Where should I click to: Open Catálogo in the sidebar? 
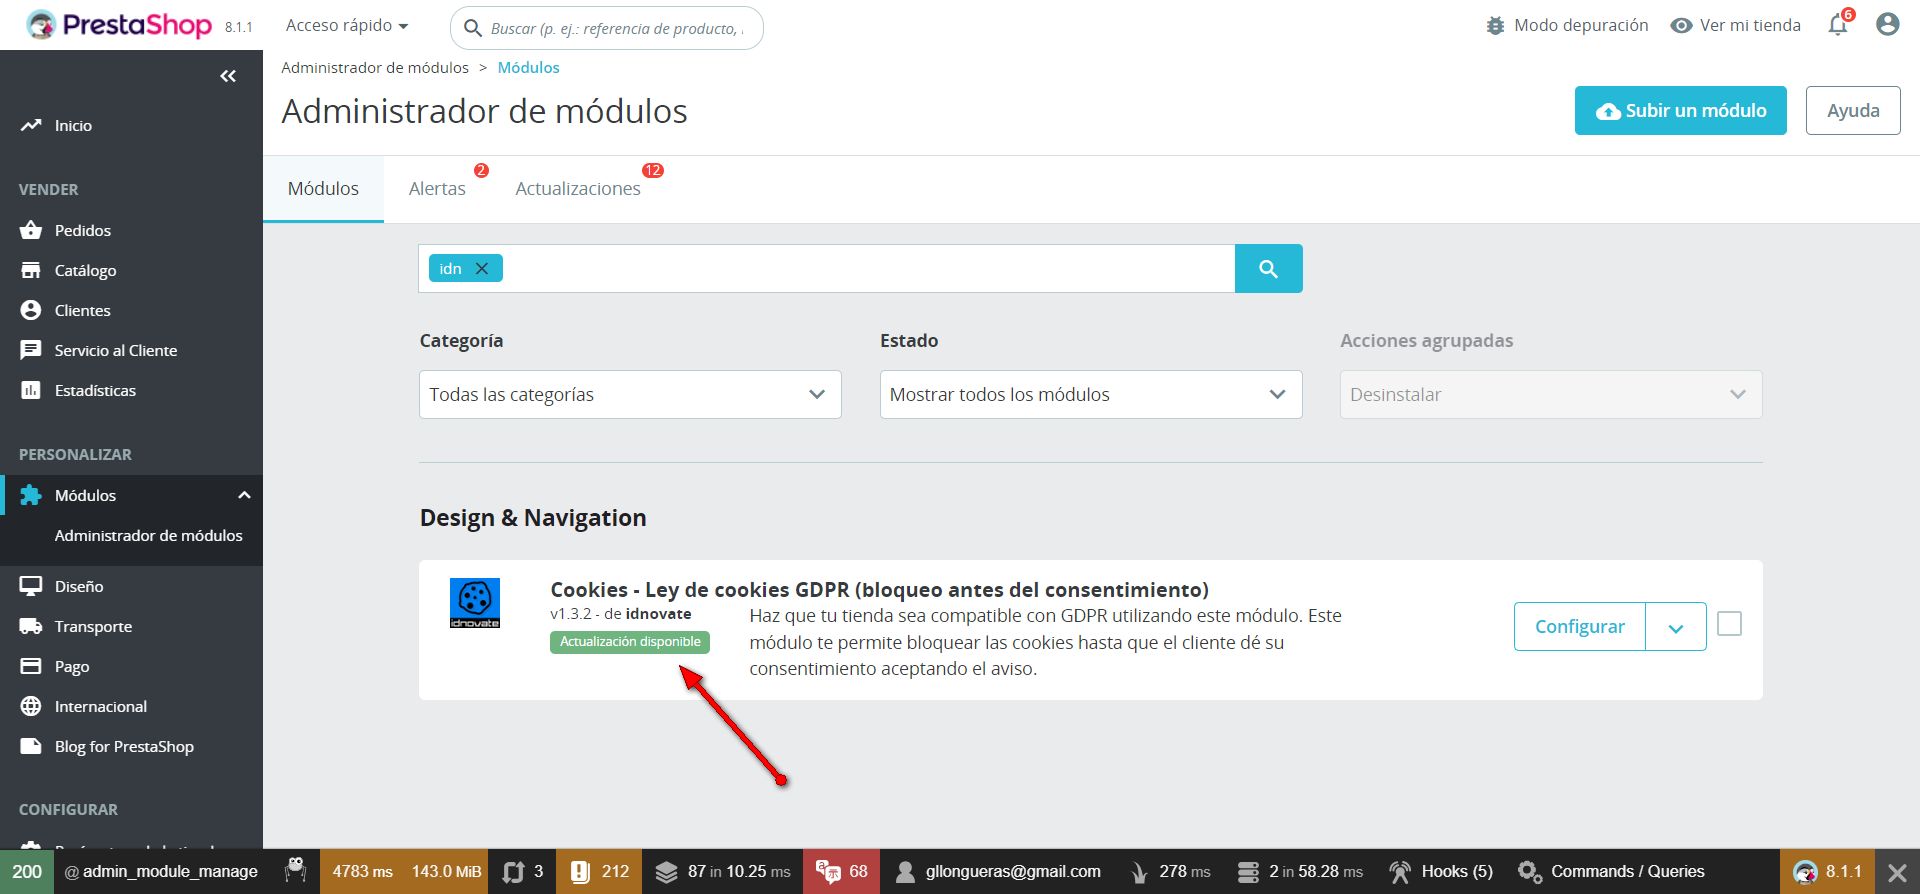86,270
